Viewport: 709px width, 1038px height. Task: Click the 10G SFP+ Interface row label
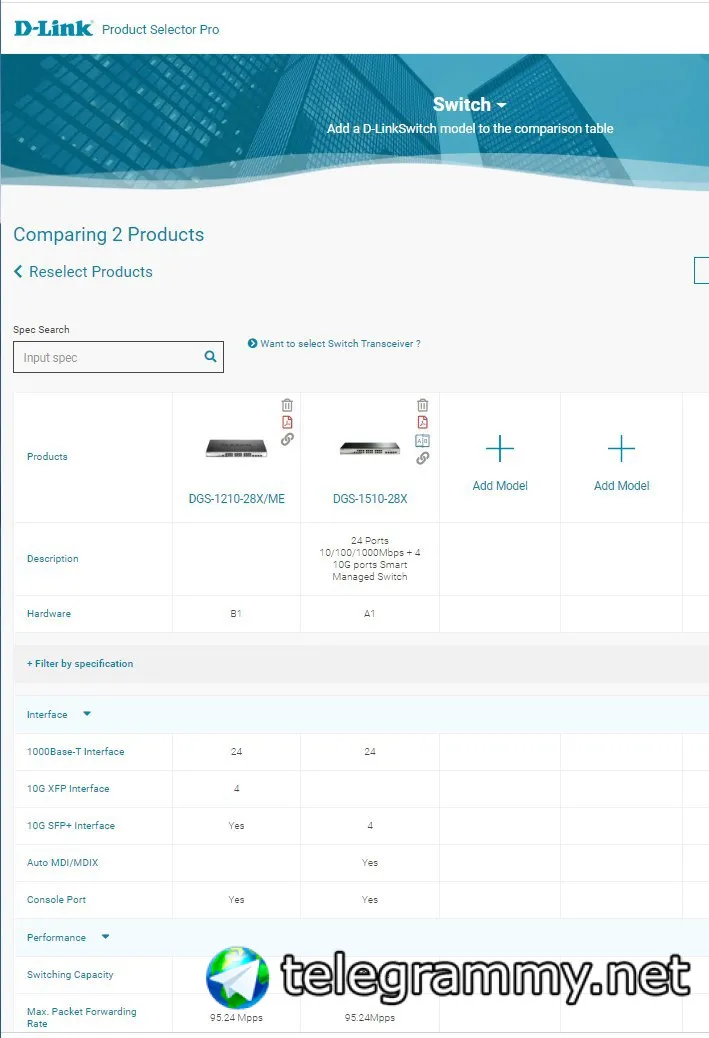click(71, 826)
